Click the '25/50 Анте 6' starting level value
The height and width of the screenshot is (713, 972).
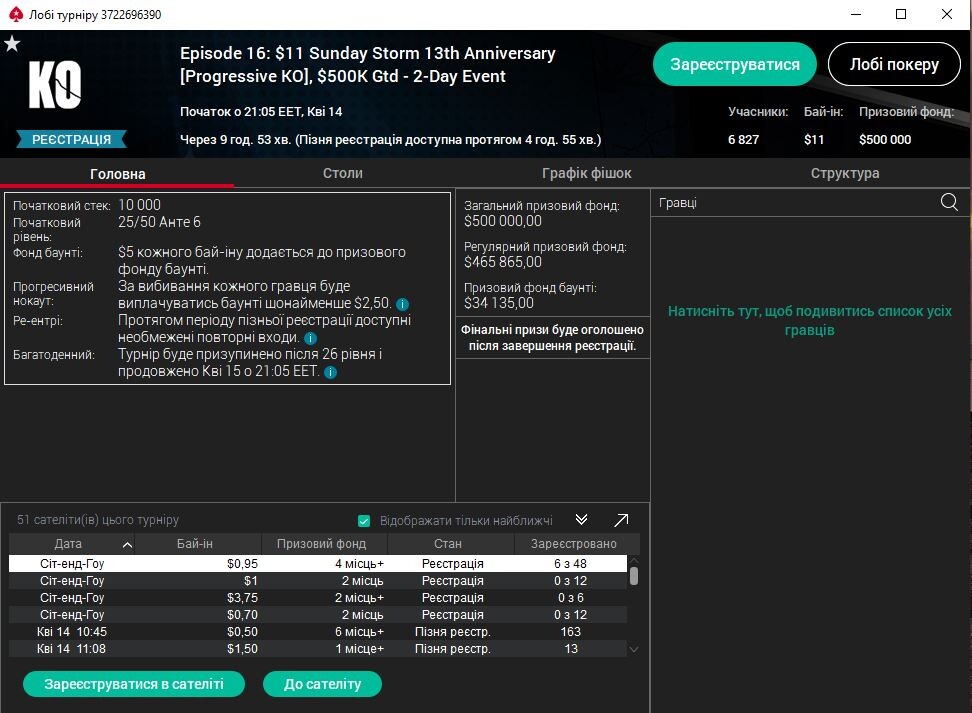point(159,222)
